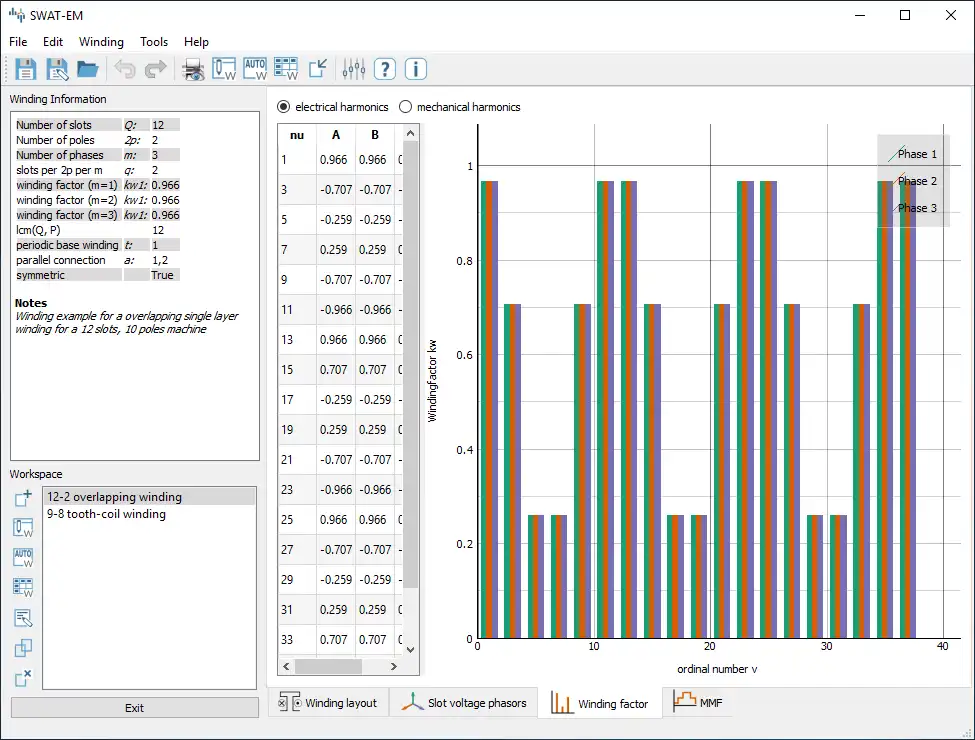Select the electrical harmonics radio button
975x740 pixels.
(284, 107)
